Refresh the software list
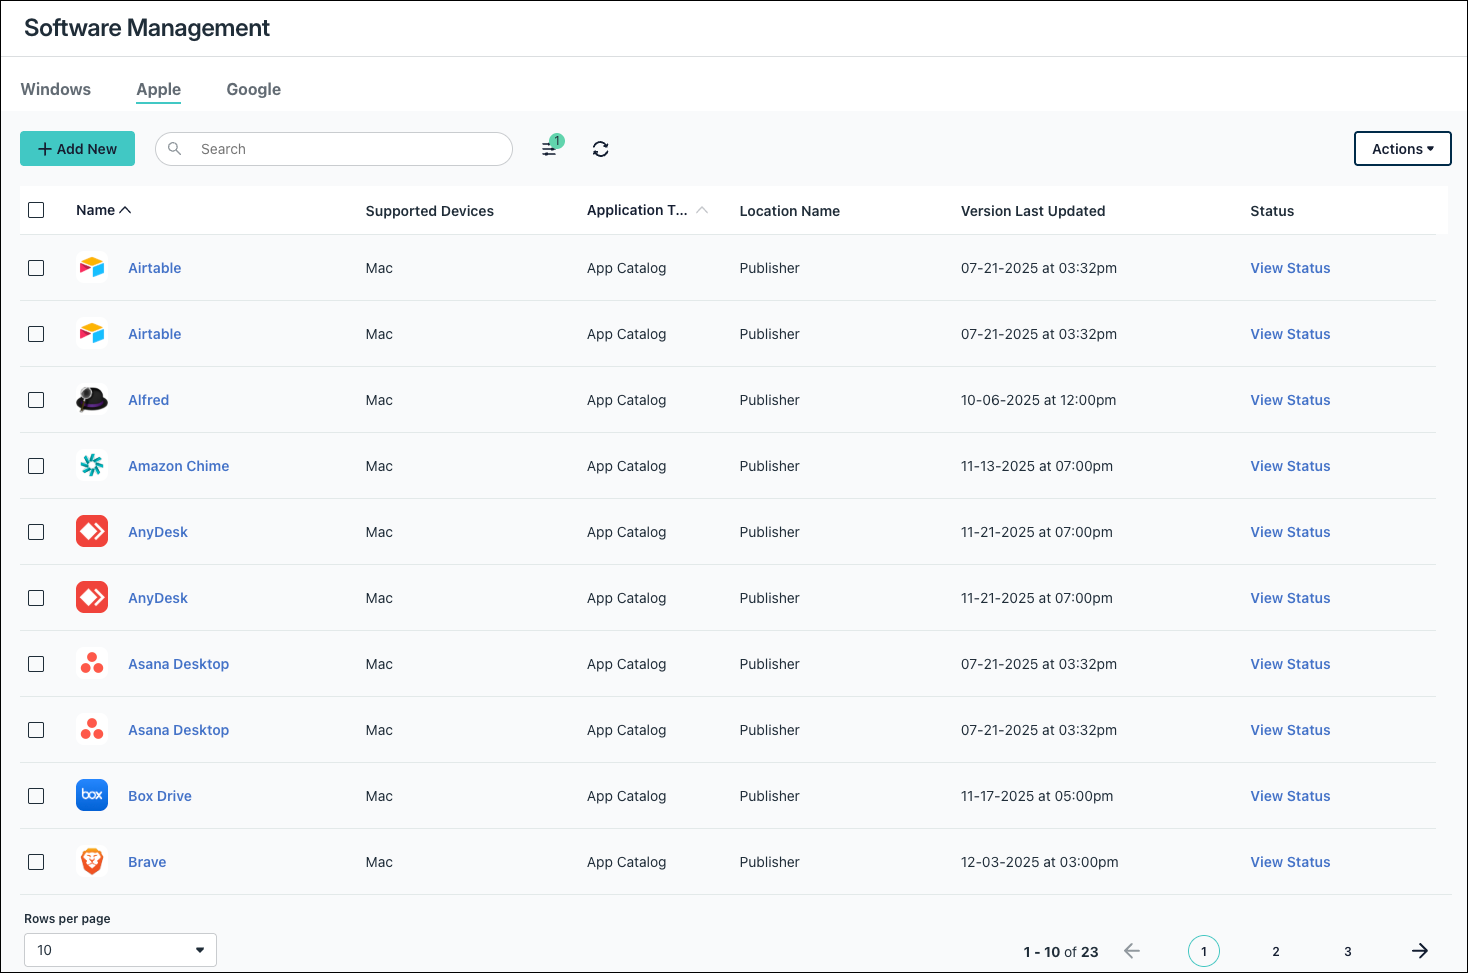This screenshot has height=973, width=1468. 600,148
